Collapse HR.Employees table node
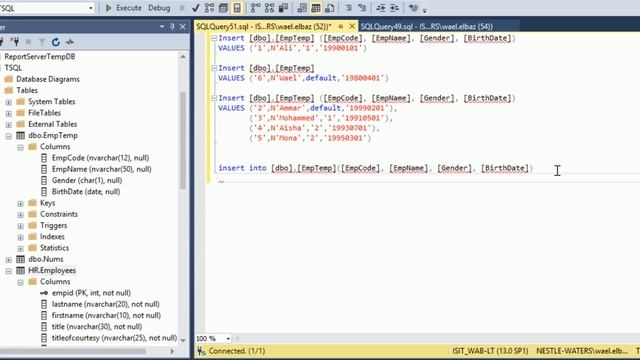Viewport: 640px width, 360px height. point(9,271)
